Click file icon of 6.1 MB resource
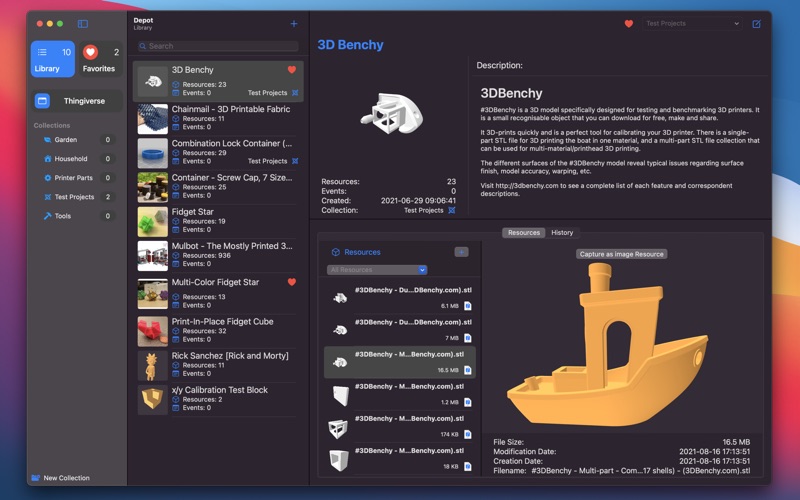The image size is (800, 500). (x=468, y=306)
